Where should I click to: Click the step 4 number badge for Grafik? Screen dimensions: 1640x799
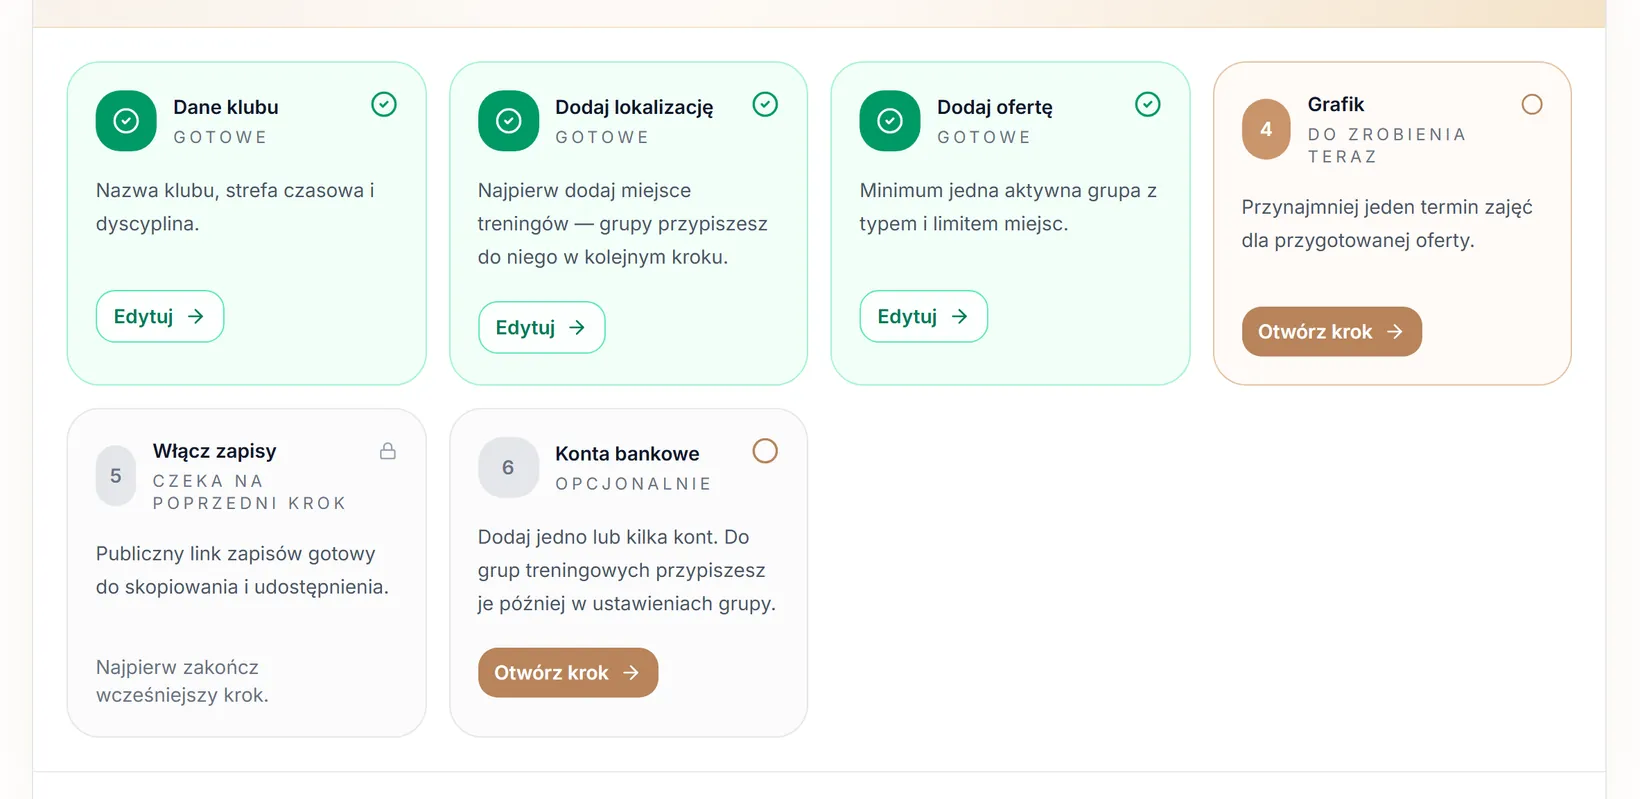click(x=1266, y=129)
